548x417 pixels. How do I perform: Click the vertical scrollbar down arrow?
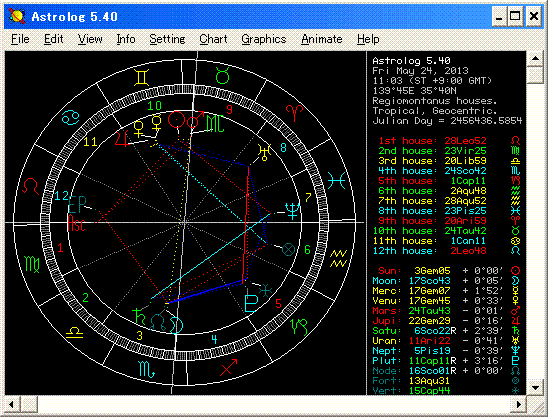pos(535,387)
